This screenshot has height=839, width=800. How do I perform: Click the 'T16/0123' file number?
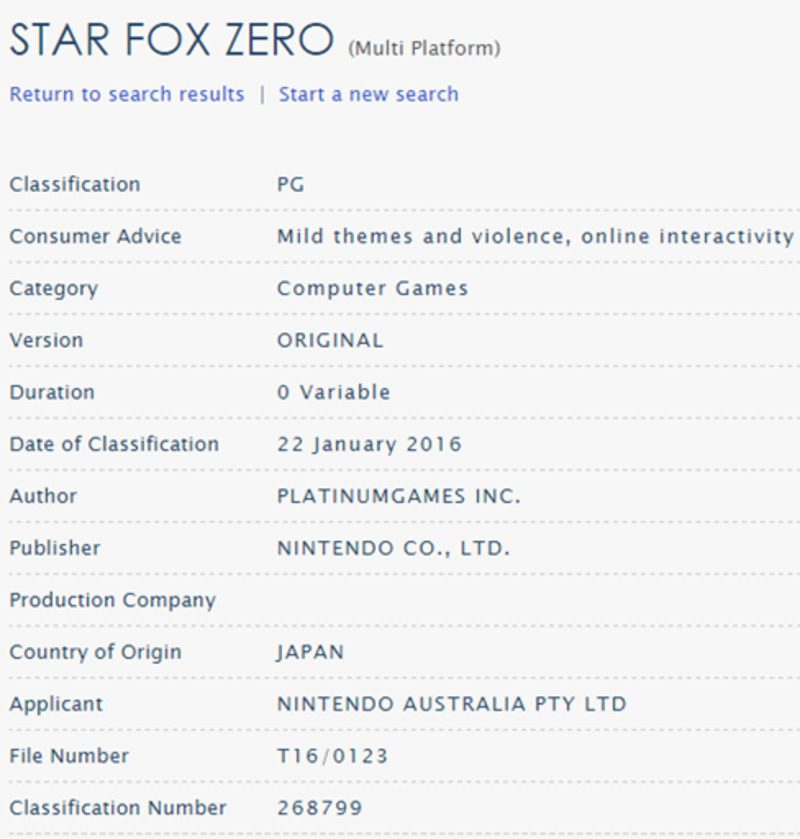[x=332, y=756]
